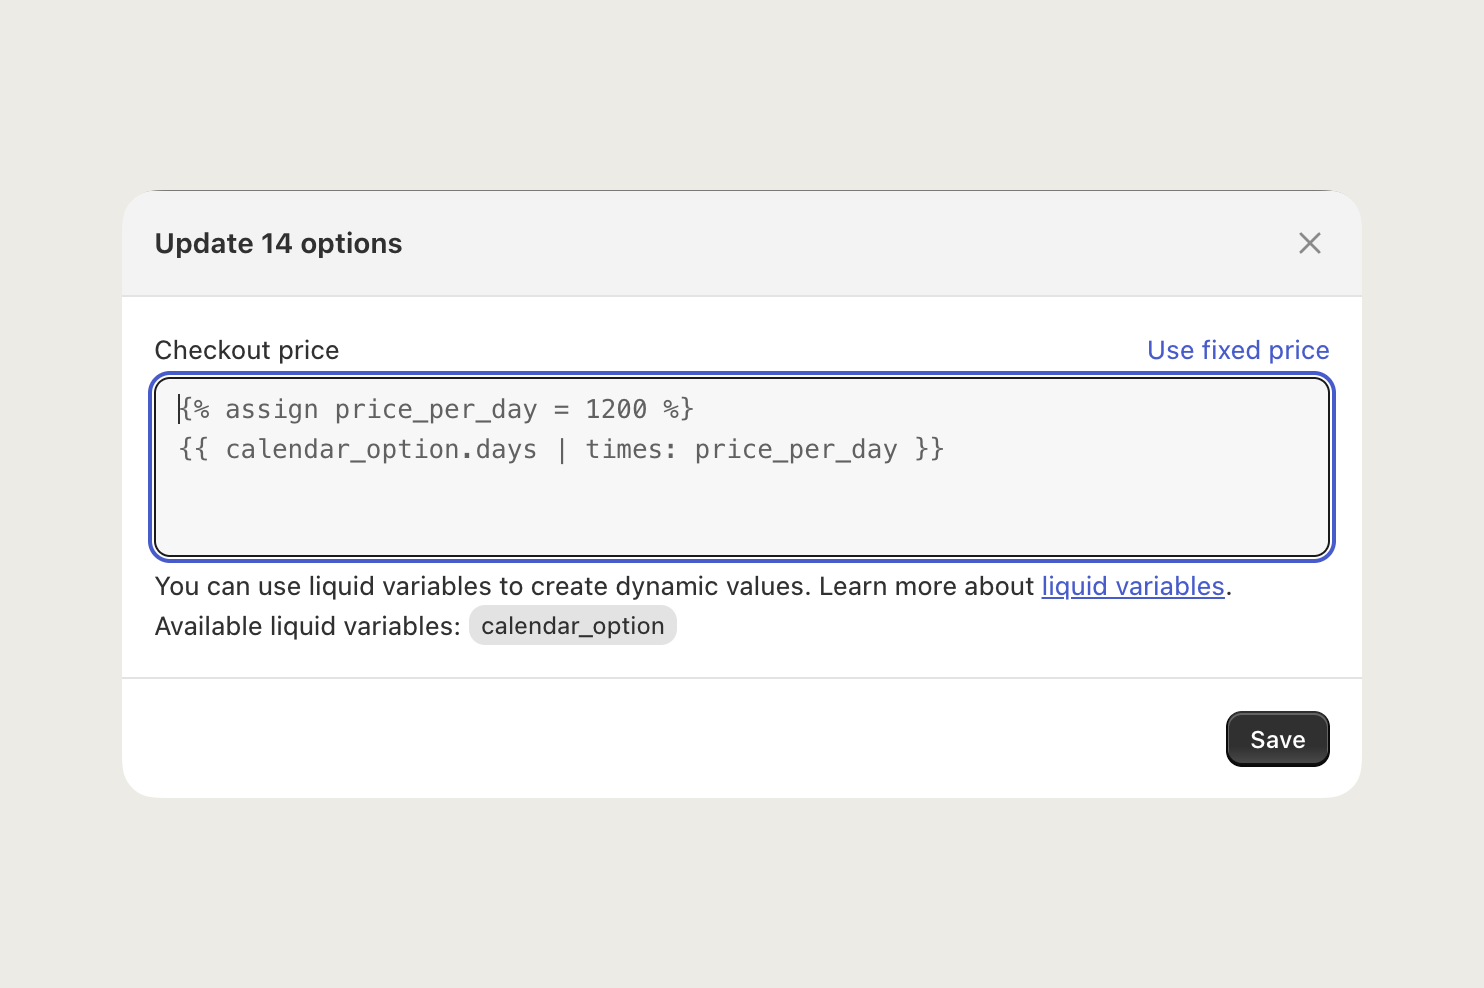Image resolution: width=1484 pixels, height=988 pixels.
Task: Click the pipe character in the code
Action: pos(562,449)
